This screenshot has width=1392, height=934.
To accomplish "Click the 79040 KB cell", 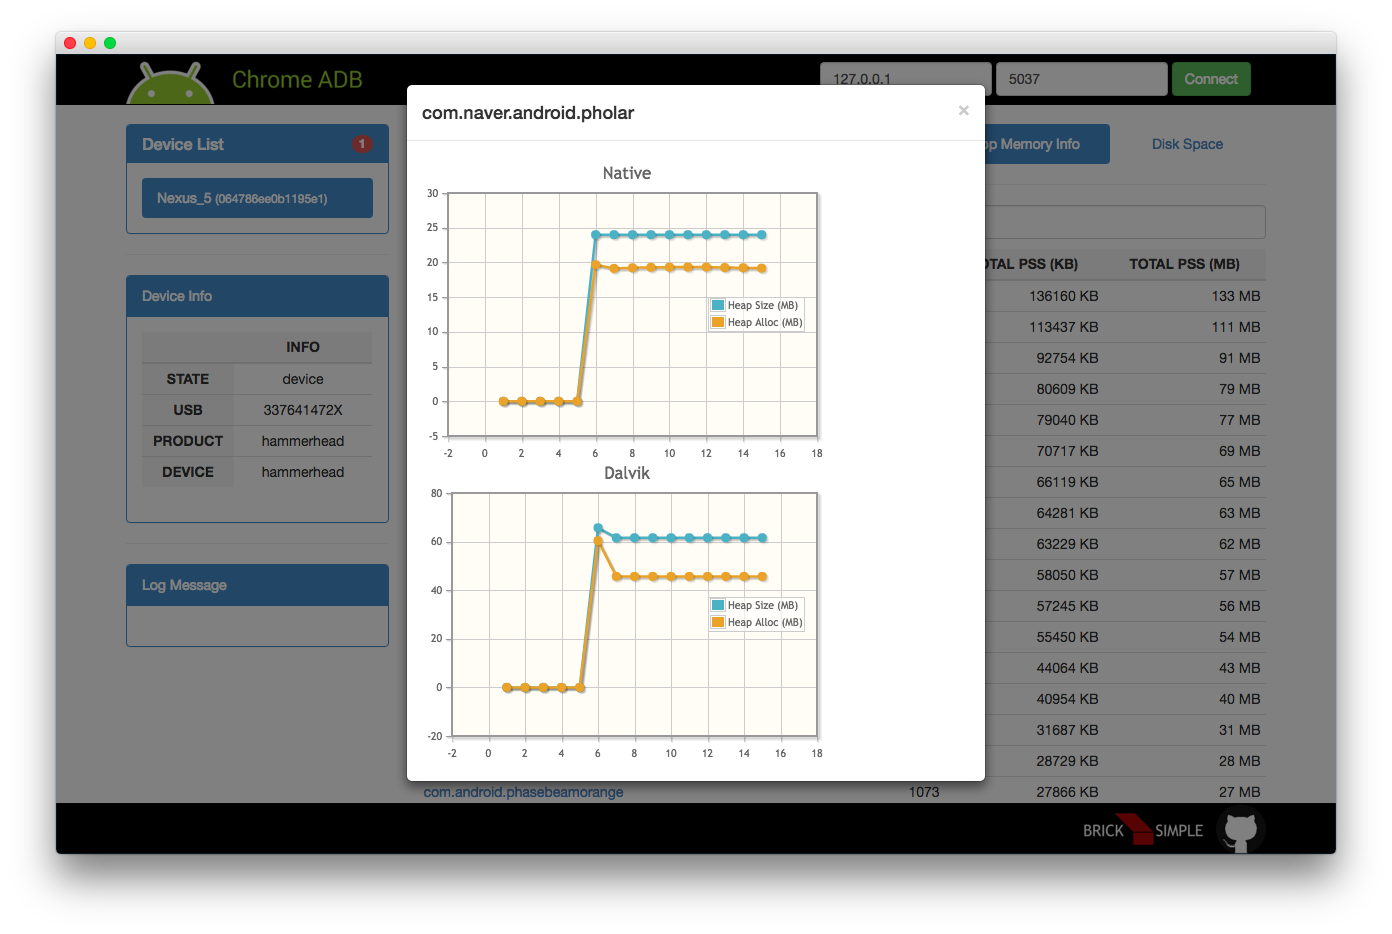I will point(1067,420).
